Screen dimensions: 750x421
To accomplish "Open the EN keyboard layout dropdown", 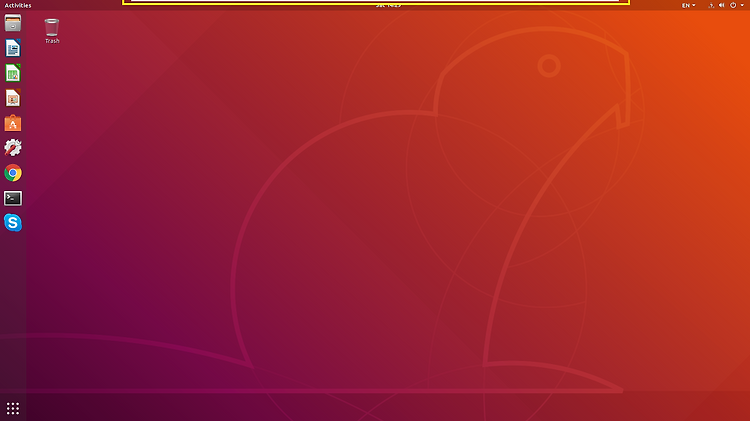I will (688, 5).
